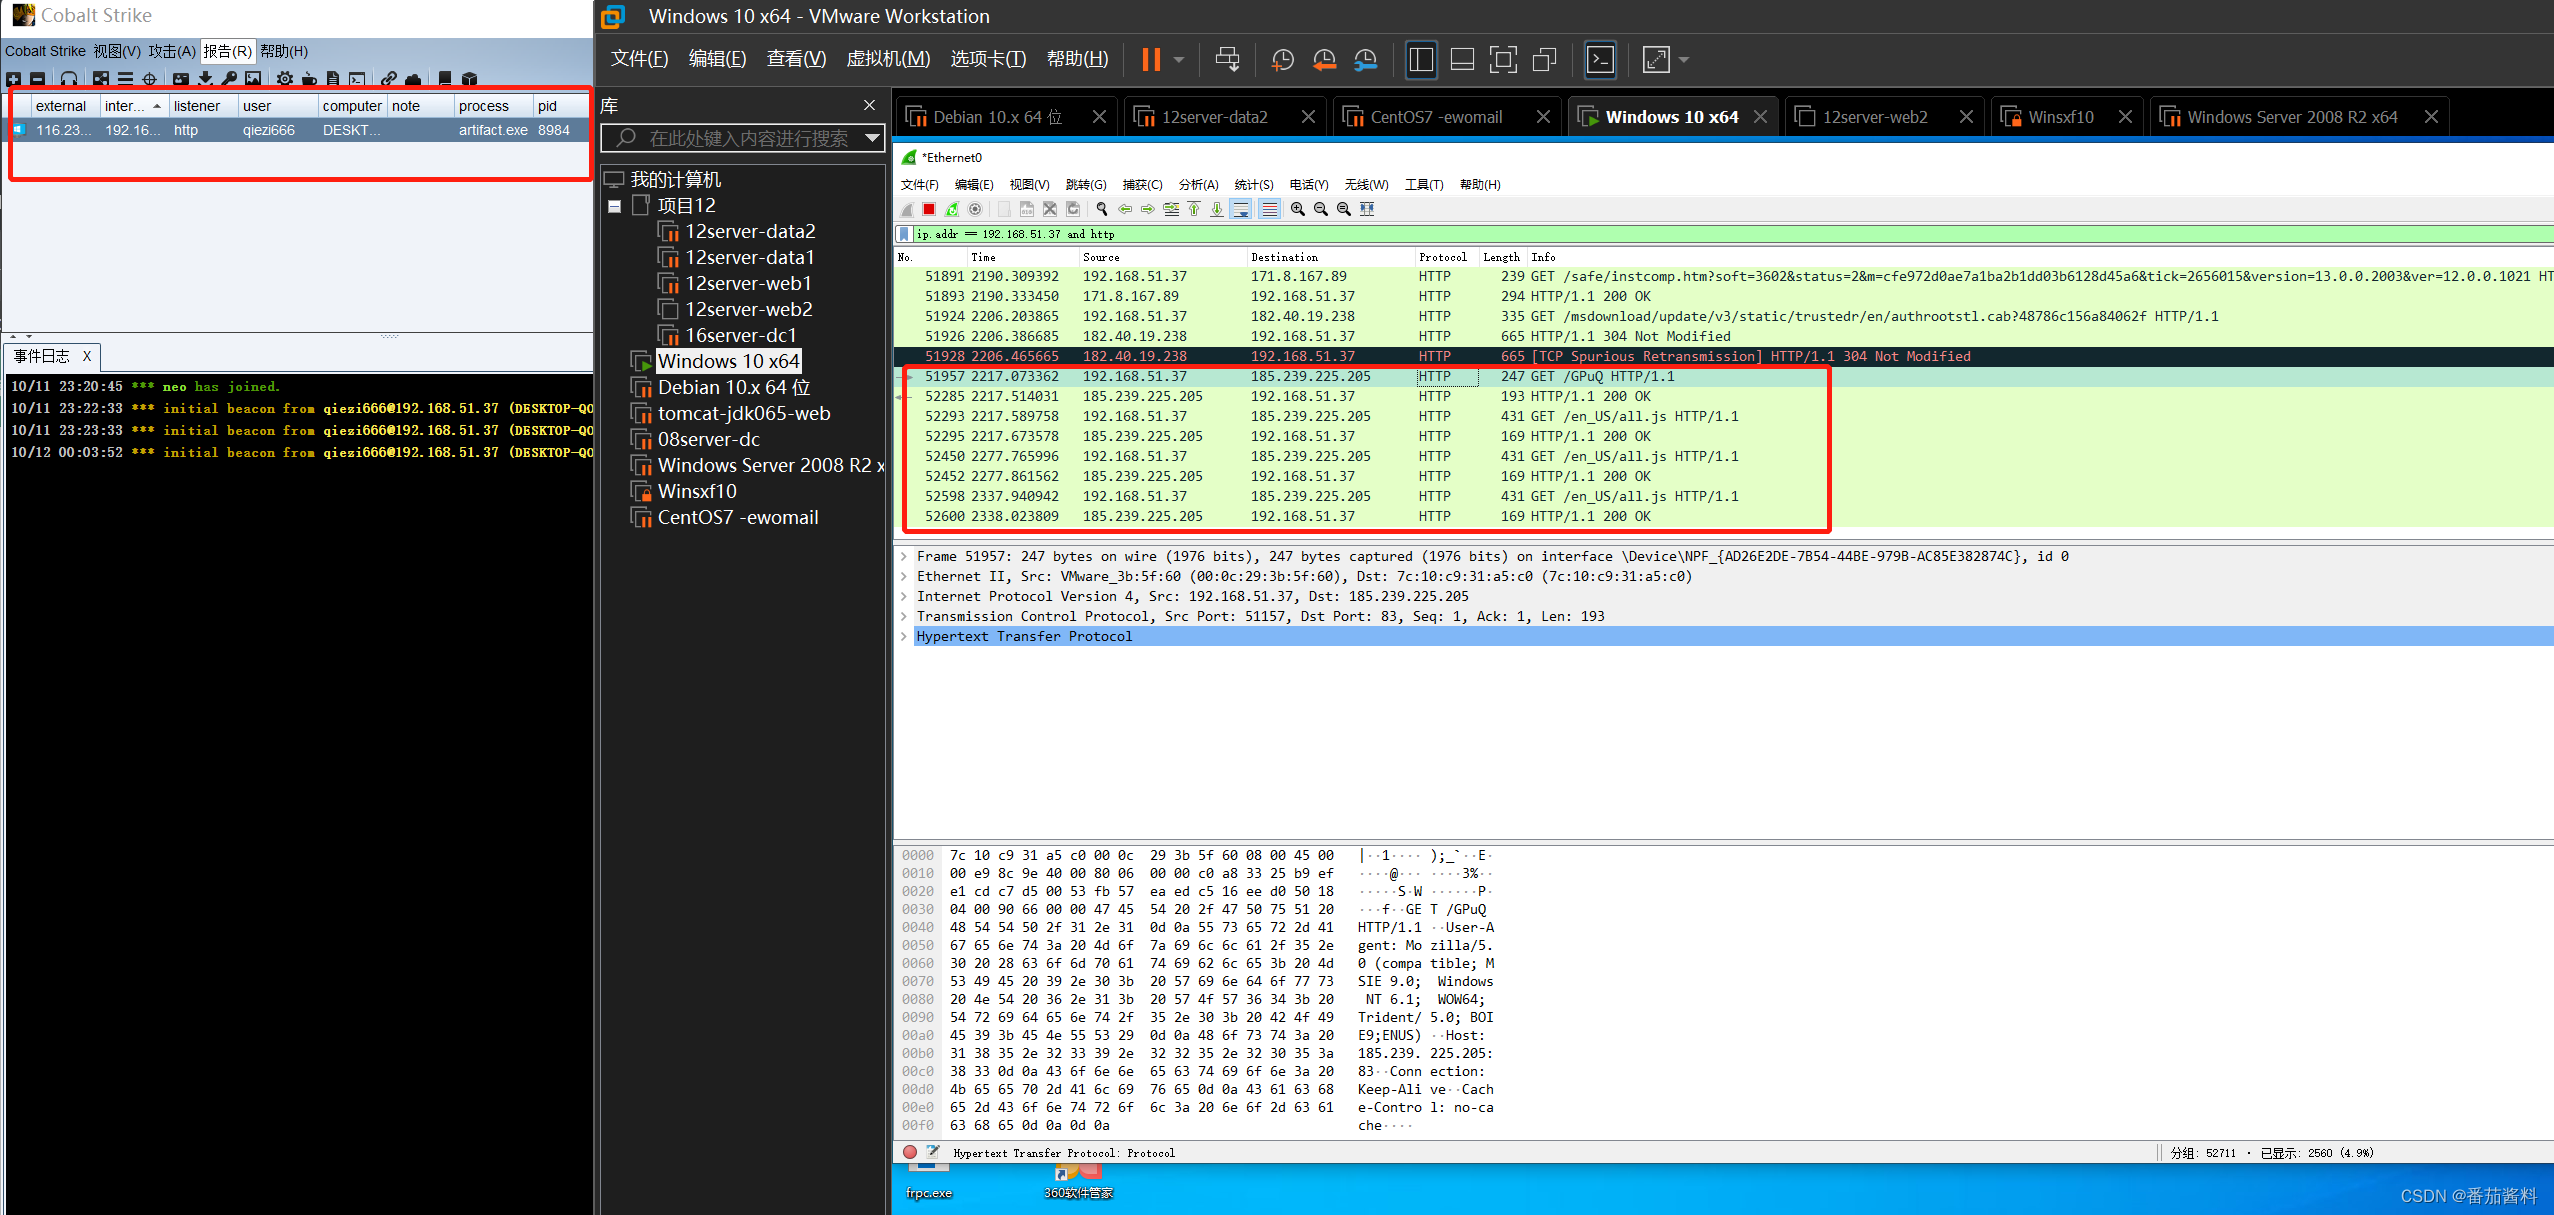Revert to snapshot orange arrow icon
Image resolution: width=2554 pixels, height=1215 pixels.
click(1324, 60)
